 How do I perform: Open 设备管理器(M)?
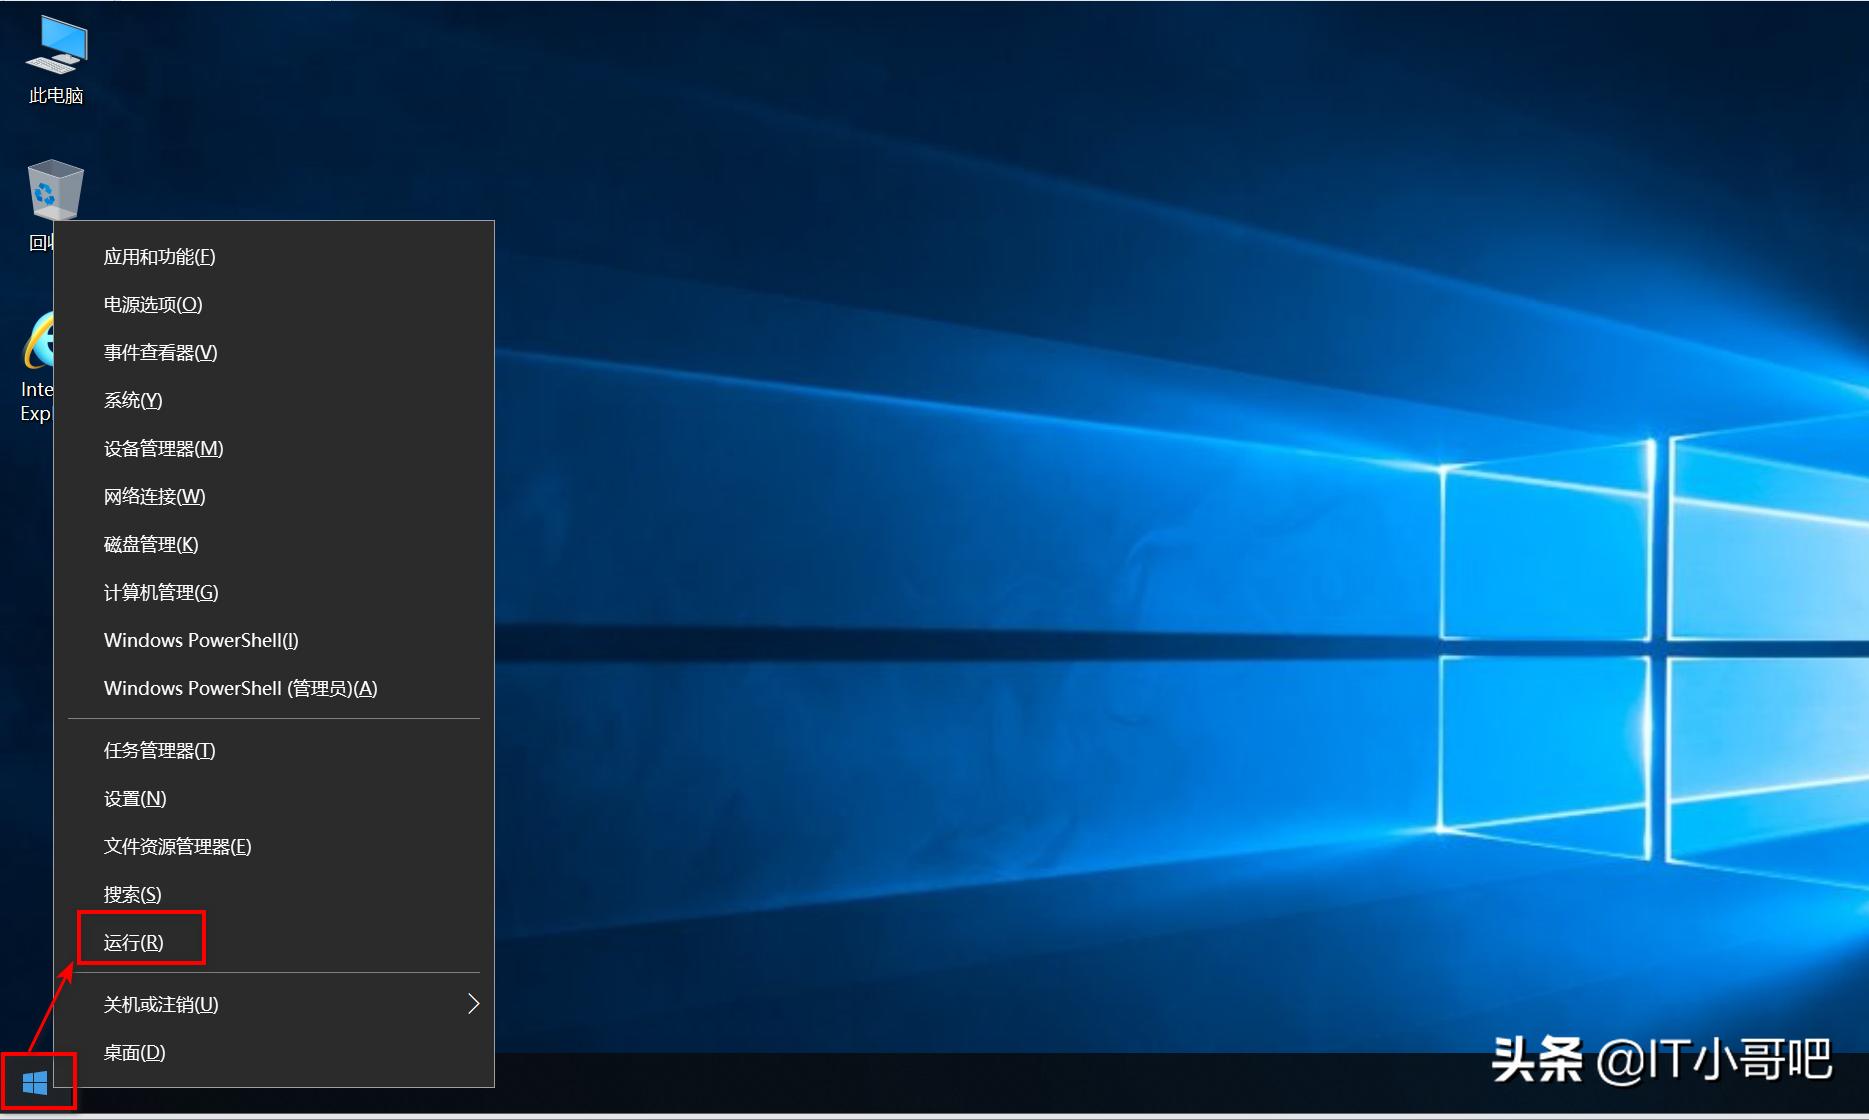point(274,449)
